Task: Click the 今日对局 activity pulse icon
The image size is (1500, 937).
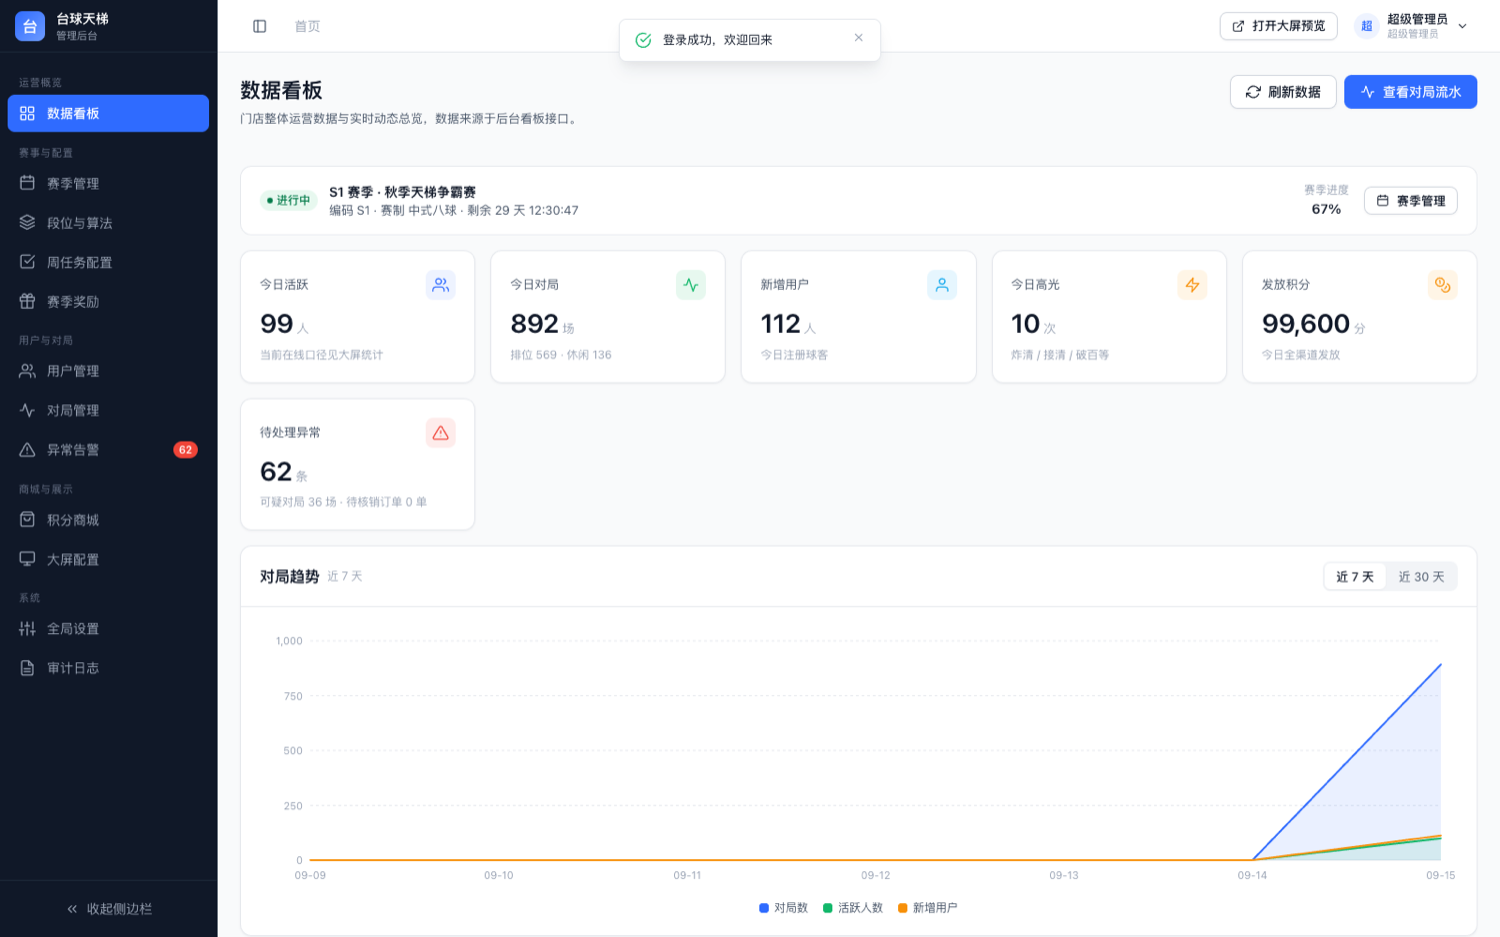Action: click(691, 285)
